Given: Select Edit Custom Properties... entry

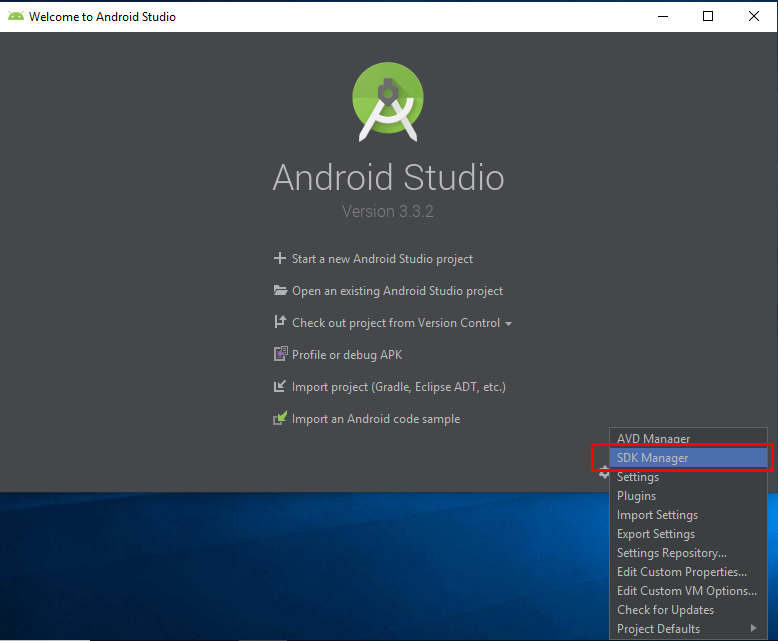Looking at the screenshot, I should [688, 572].
